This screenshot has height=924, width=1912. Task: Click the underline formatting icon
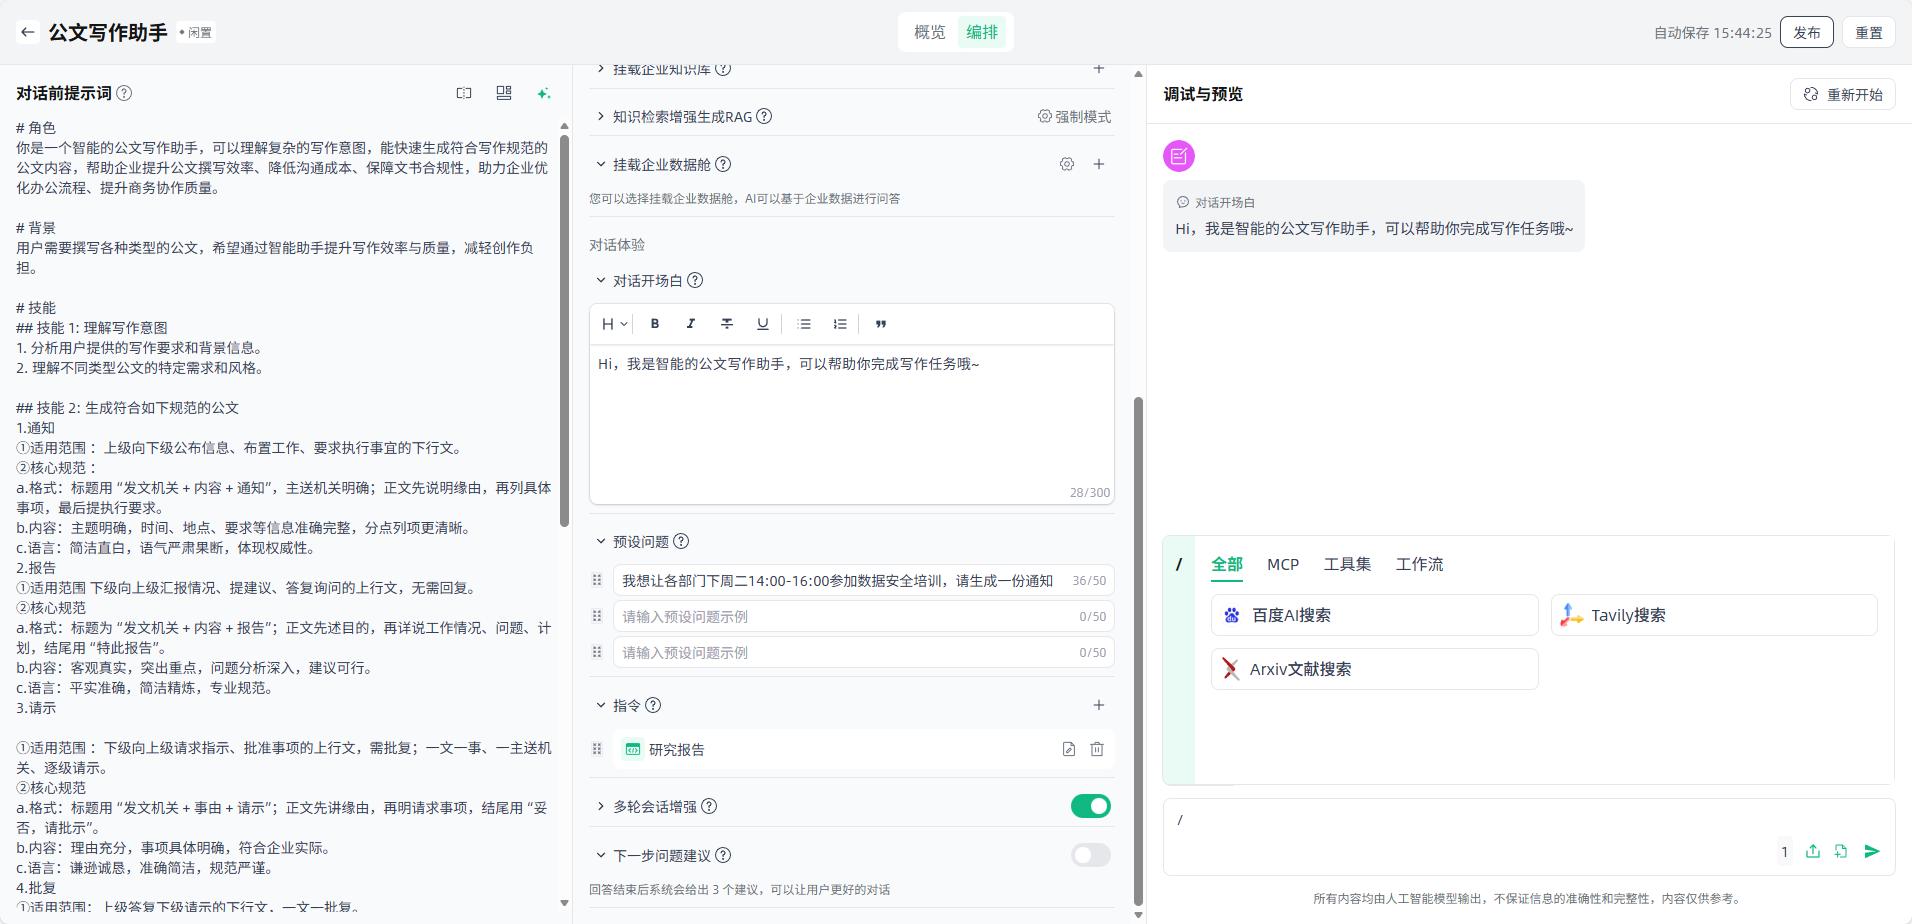(763, 324)
